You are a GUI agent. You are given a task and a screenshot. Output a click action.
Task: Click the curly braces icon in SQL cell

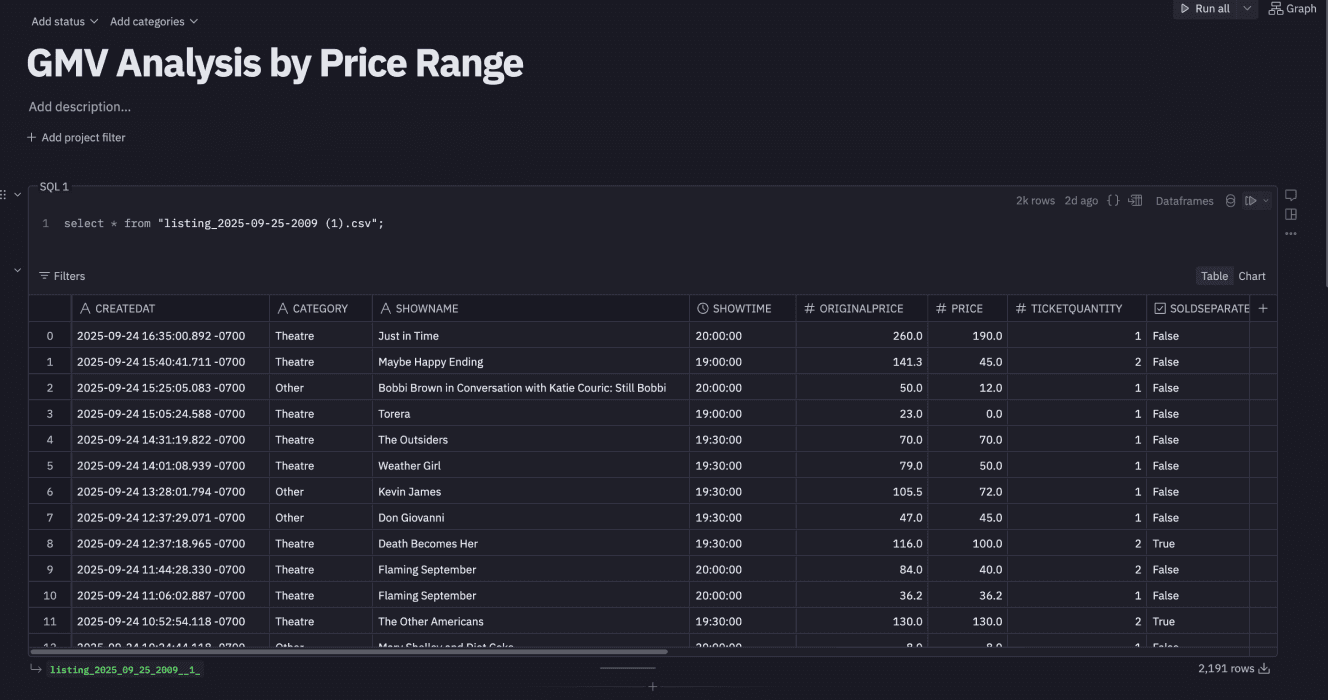point(1113,201)
